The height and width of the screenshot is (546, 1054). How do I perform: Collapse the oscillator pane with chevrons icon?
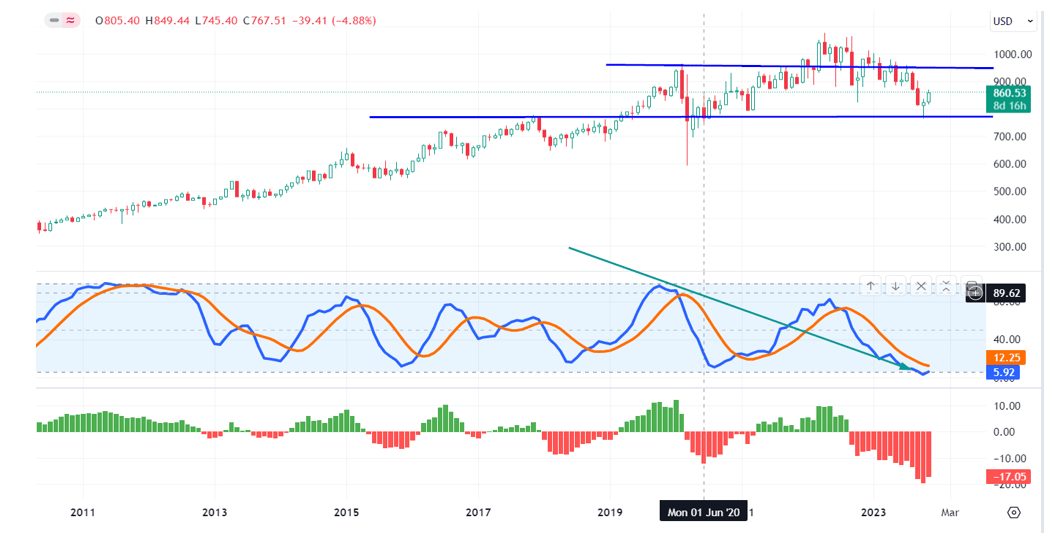[946, 286]
